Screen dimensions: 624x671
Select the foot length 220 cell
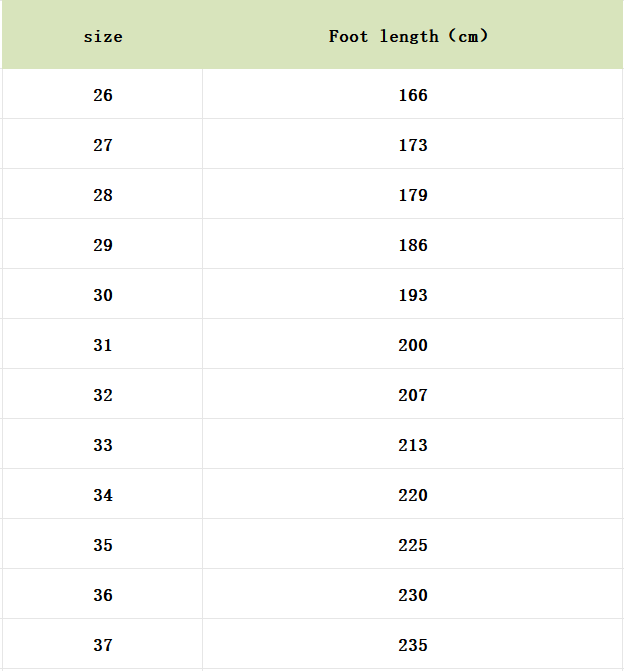click(x=412, y=495)
